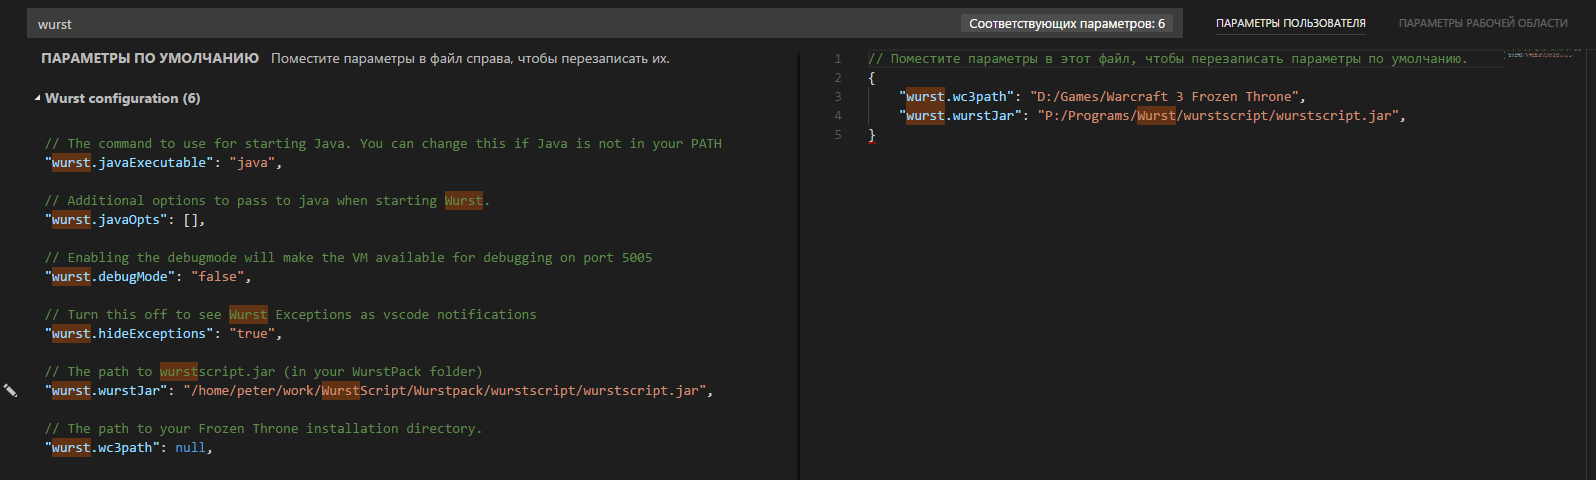Select the wurst.javaExecutable default setting key
Viewport: 1596px width, 480px height.
point(129,163)
